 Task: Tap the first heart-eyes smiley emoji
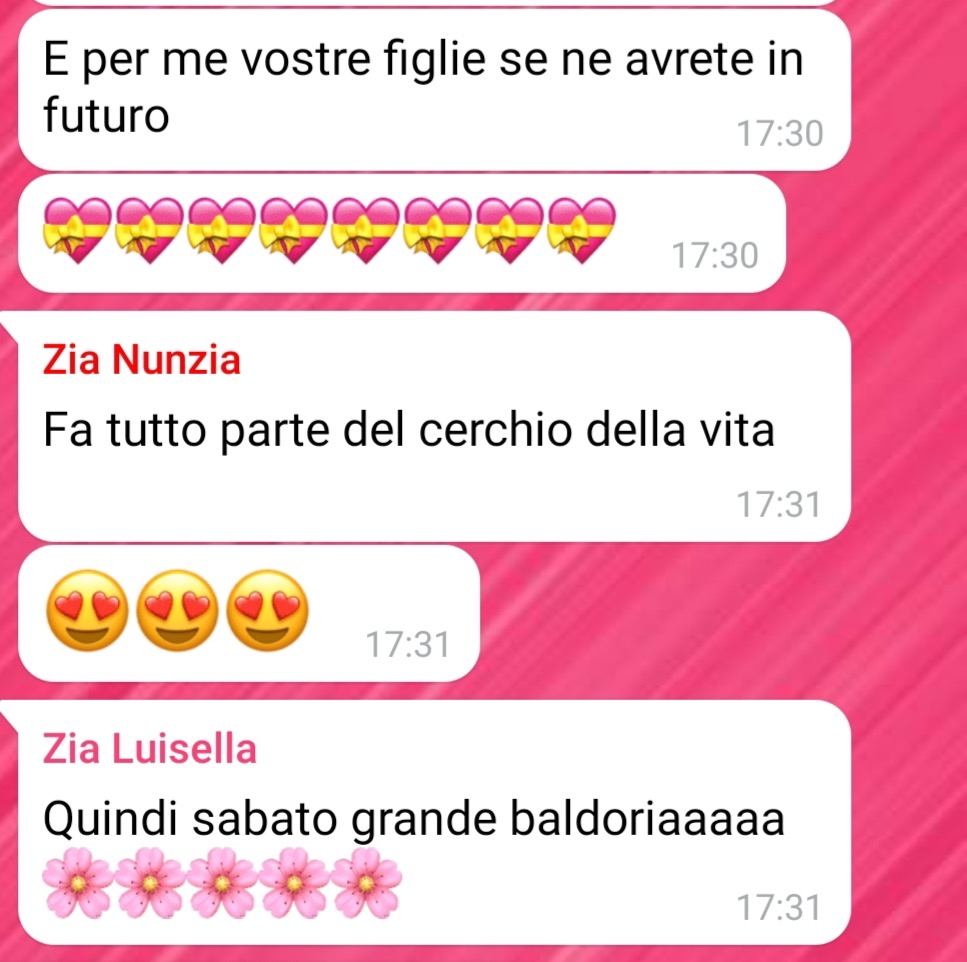click(88, 610)
